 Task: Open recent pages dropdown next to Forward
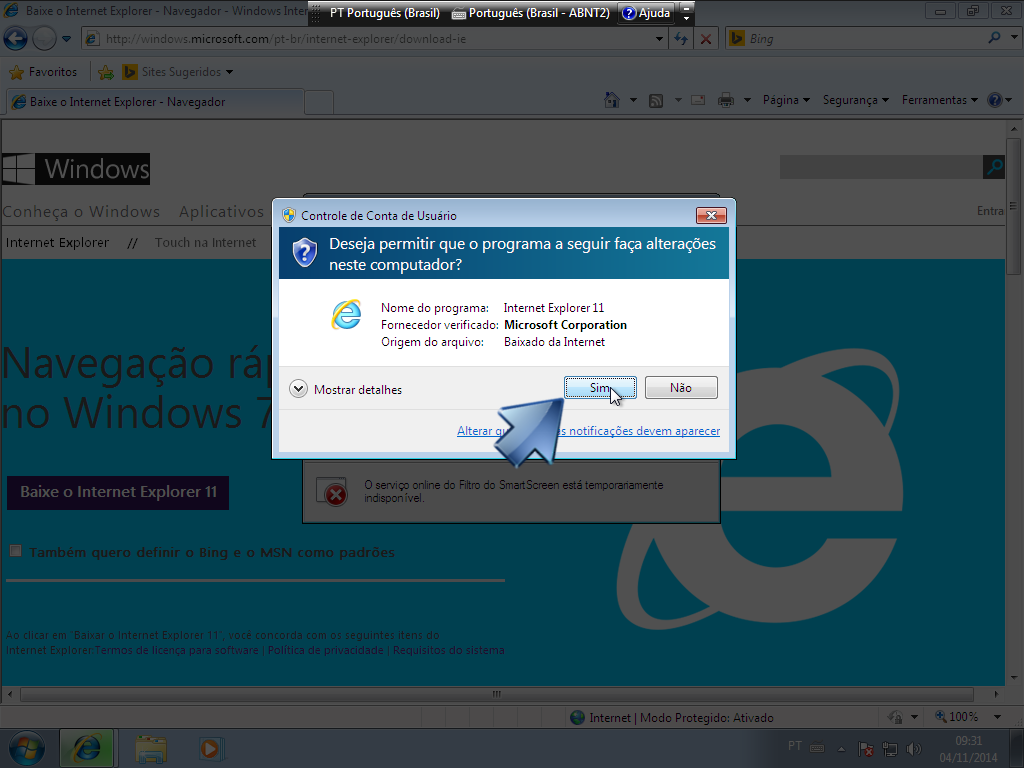[67, 39]
